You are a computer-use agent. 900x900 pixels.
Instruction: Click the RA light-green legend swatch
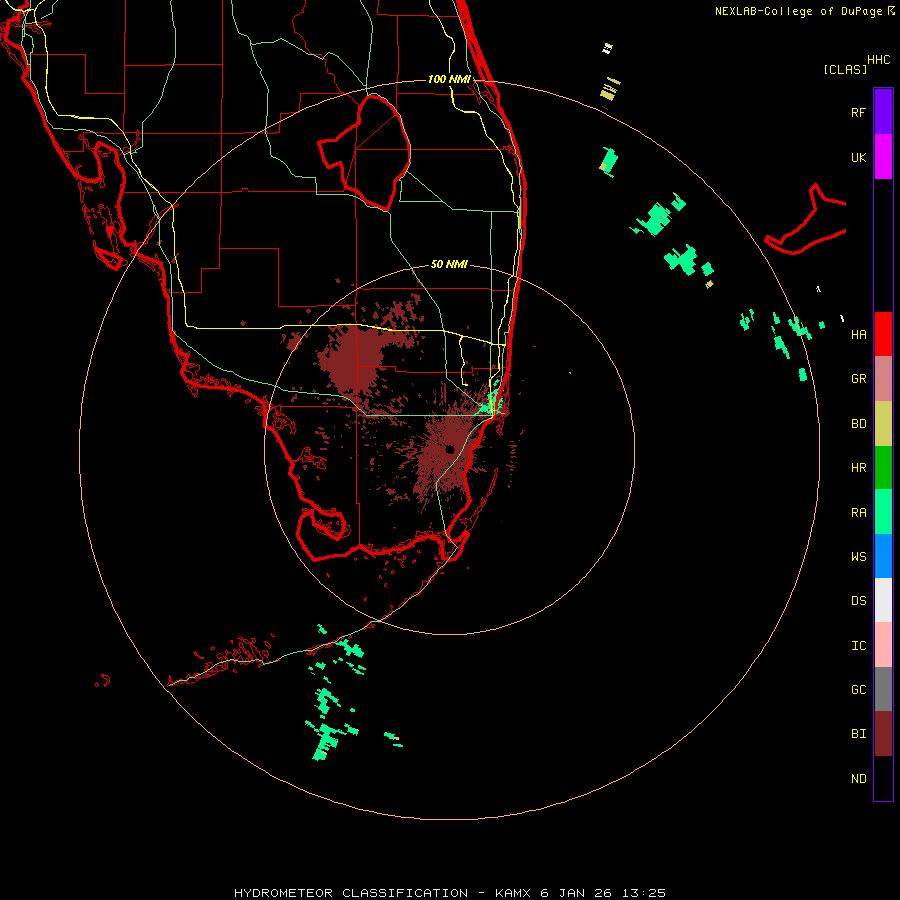coord(883,512)
